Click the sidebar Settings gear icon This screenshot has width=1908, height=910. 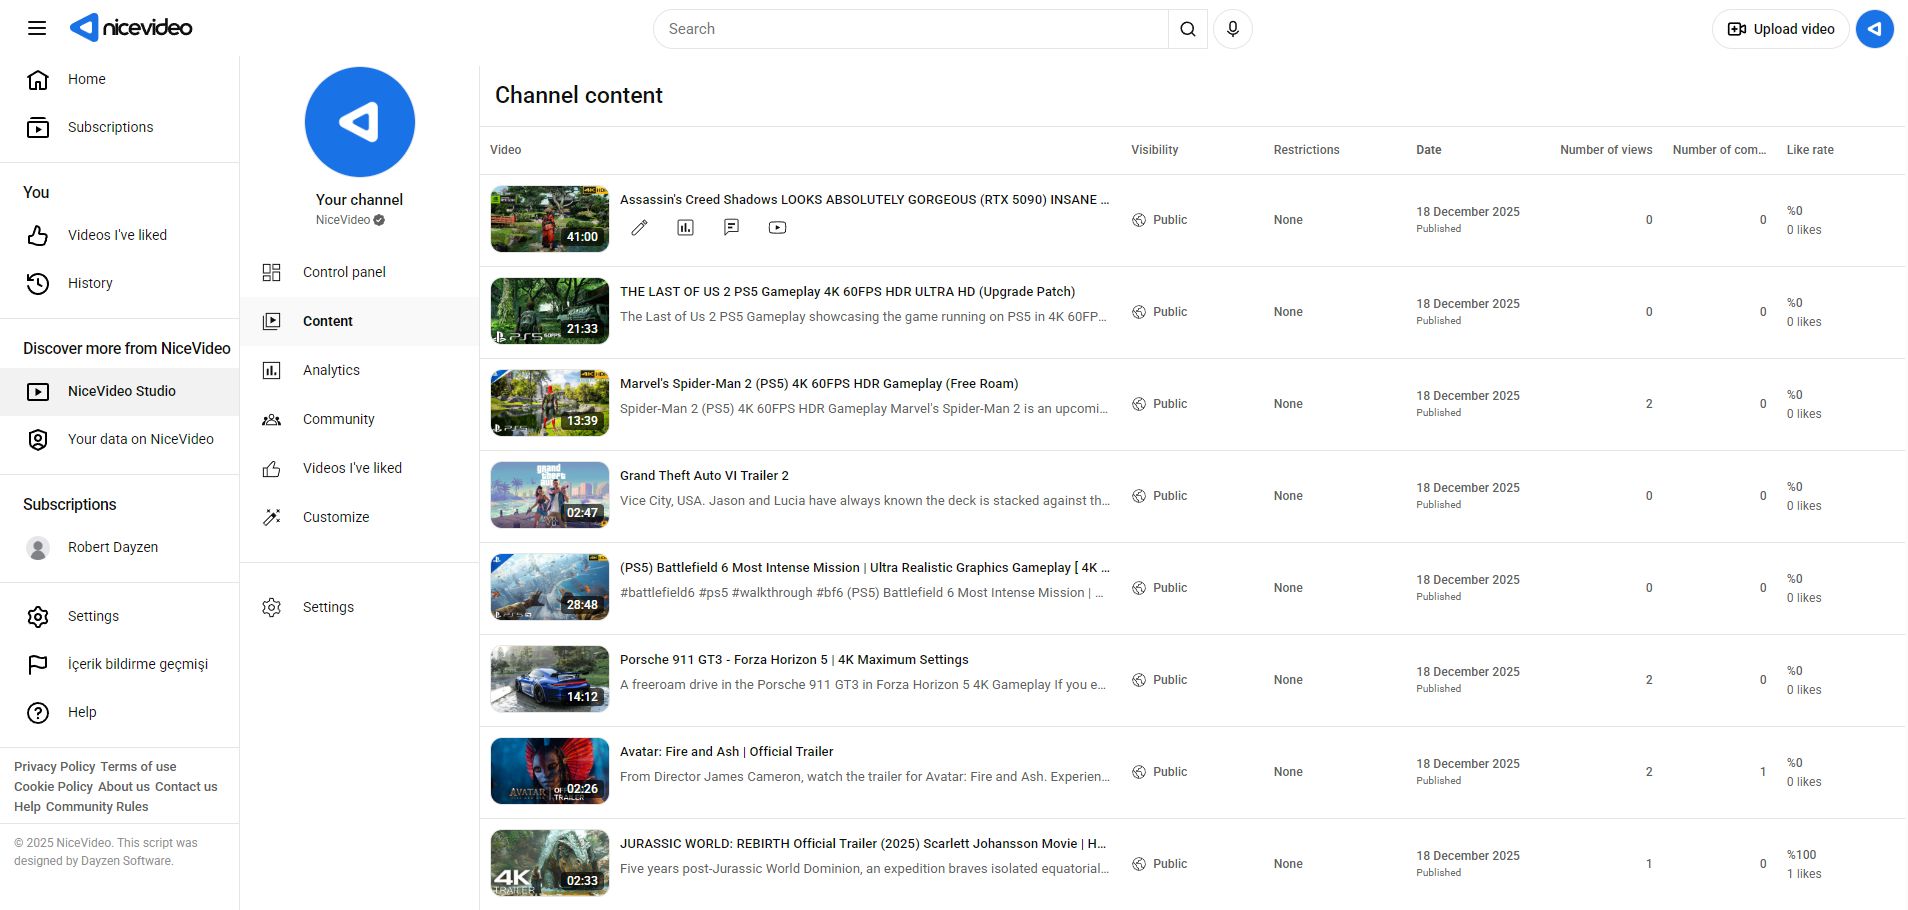(38, 616)
